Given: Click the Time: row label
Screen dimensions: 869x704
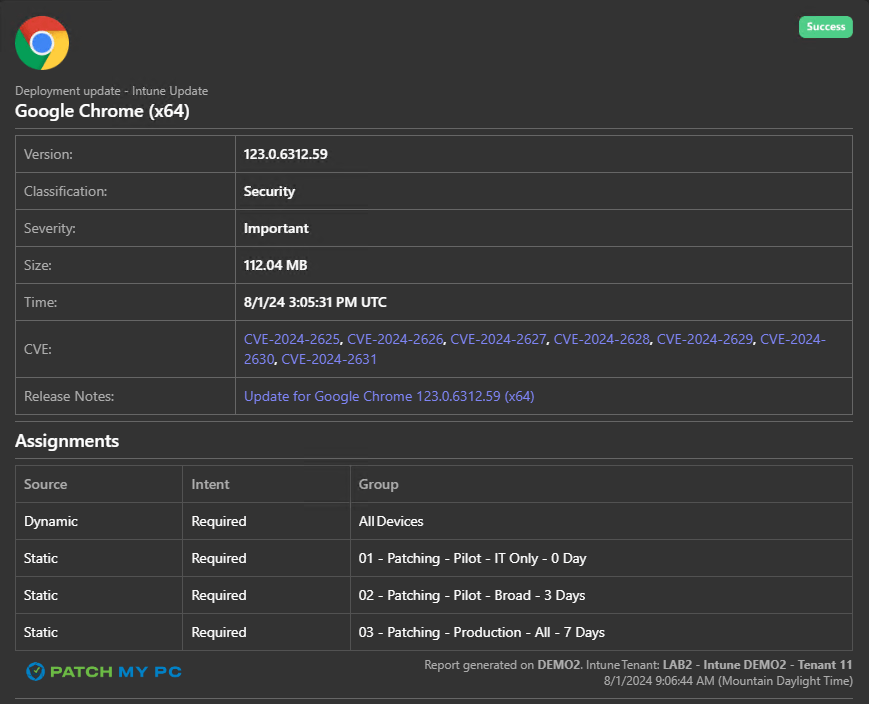Looking at the screenshot, I should (40, 302).
